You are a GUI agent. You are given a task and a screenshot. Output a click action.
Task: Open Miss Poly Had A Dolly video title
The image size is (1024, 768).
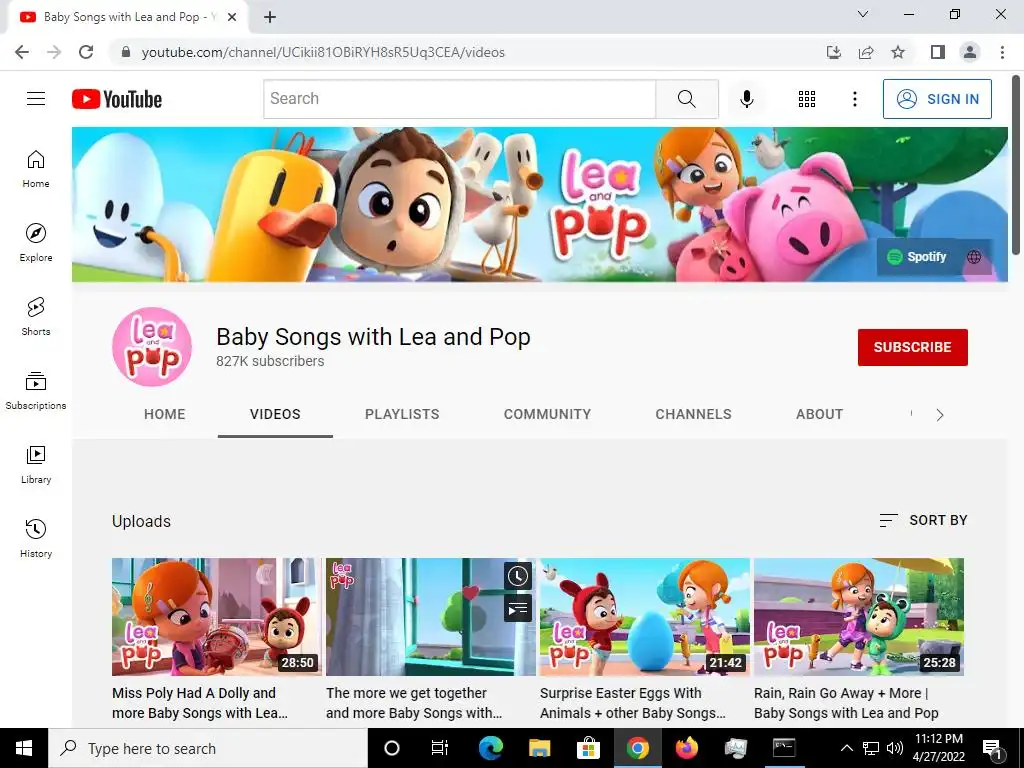pyautogui.click(x=200, y=703)
